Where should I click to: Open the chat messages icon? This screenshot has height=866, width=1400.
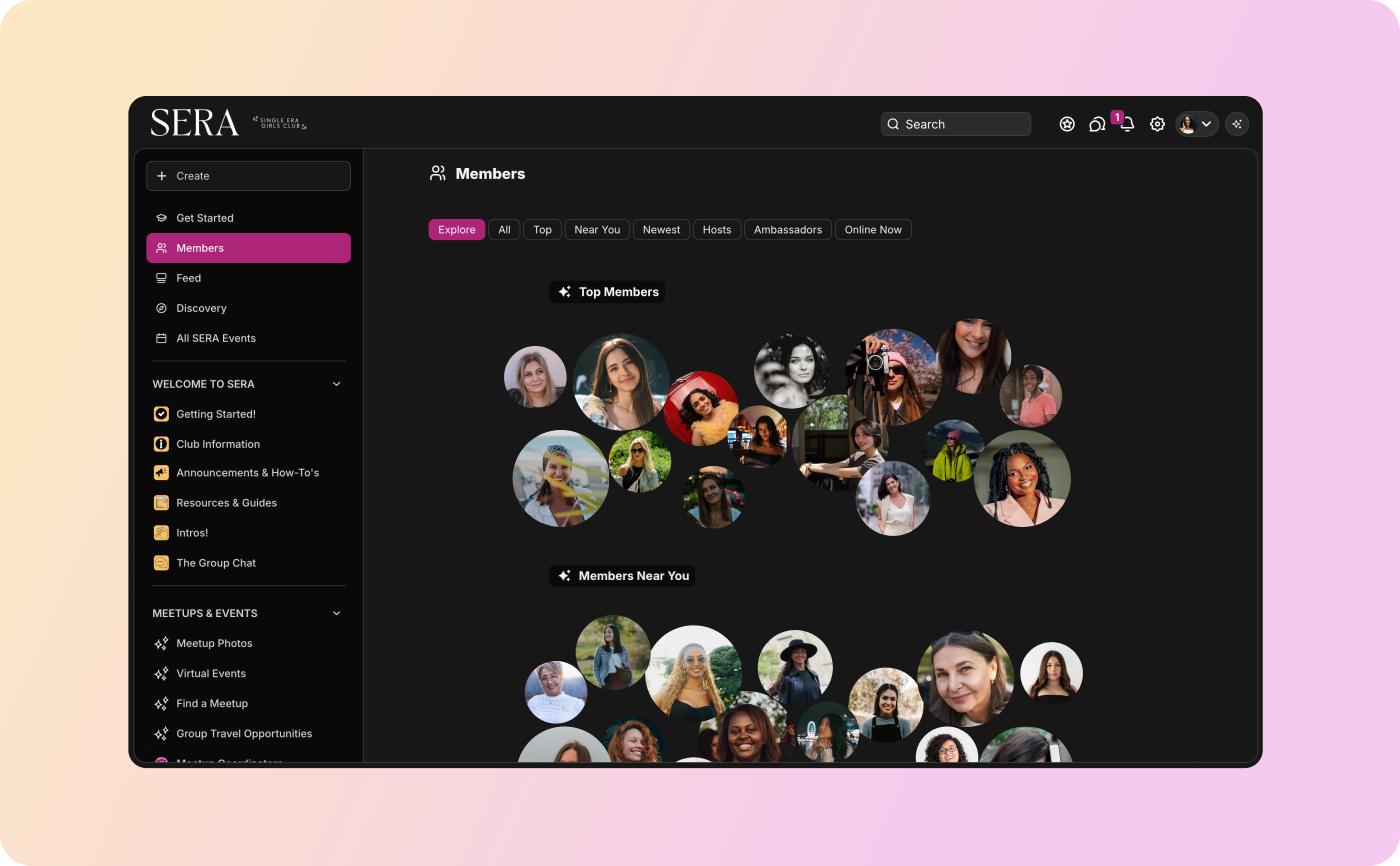click(1097, 124)
